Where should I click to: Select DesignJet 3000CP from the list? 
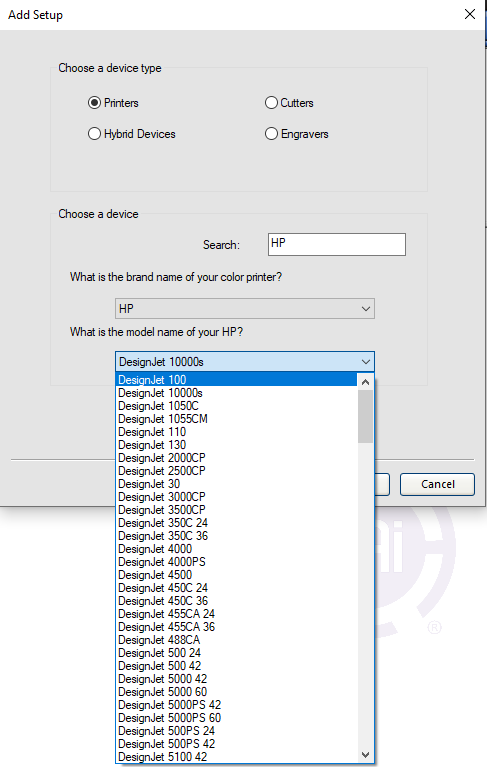(237, 496)
